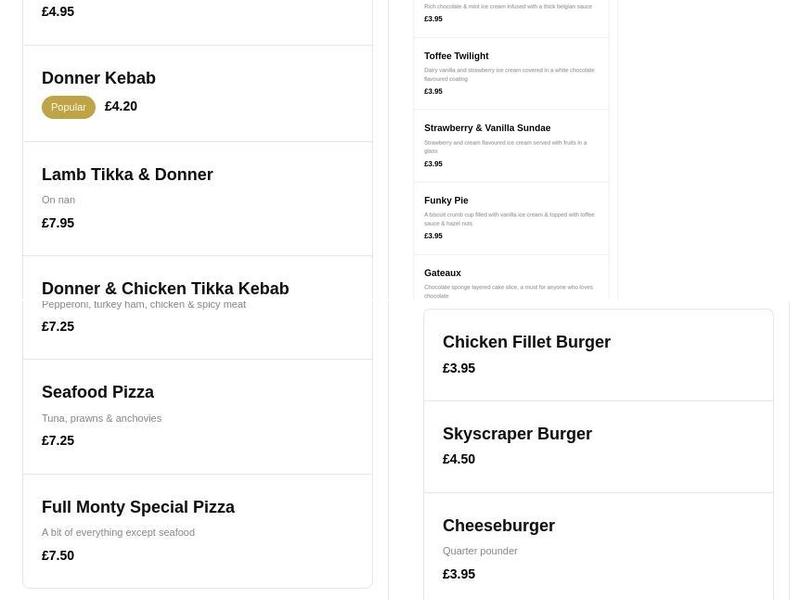Viewport: 800px width, 600px height.
Task: Click the Seafood Pizza tuna description text
Action: [x=101, y=418]
